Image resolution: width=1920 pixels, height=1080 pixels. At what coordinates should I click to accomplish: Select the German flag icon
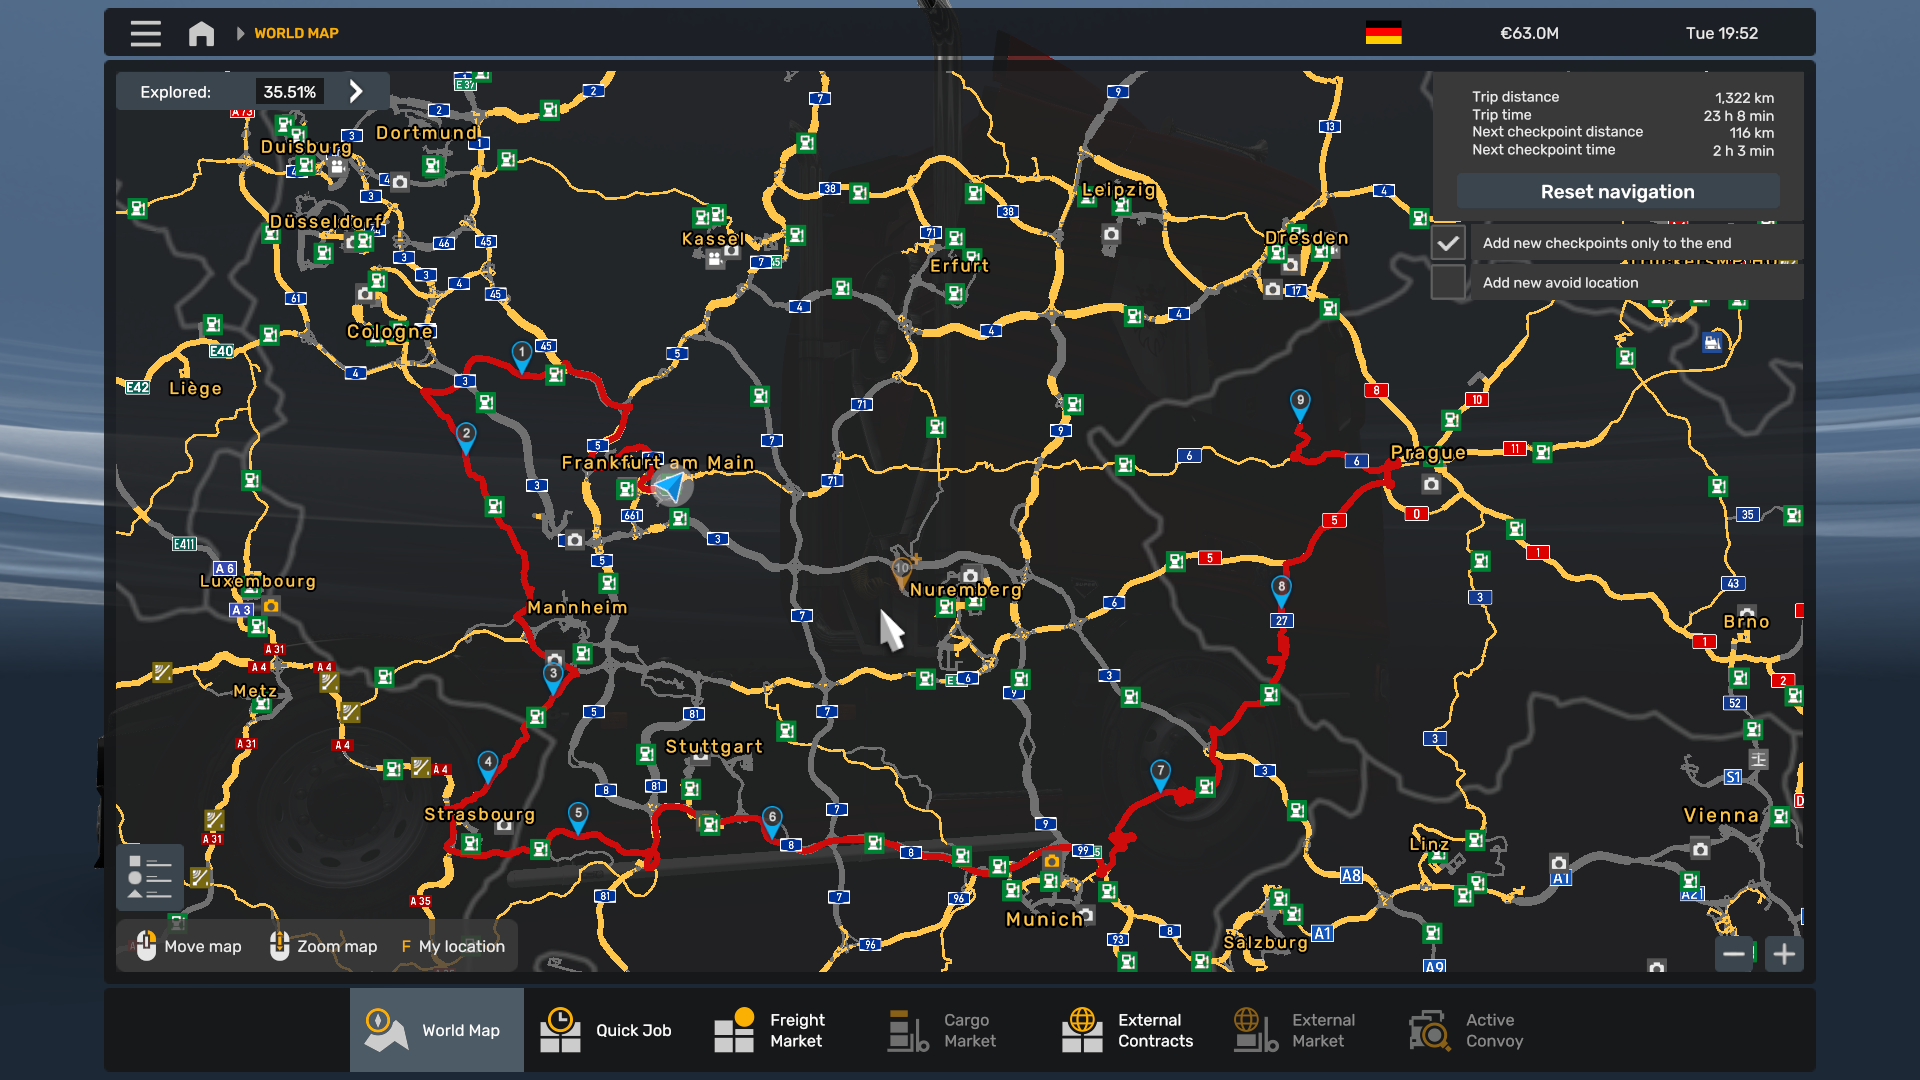point(1383,33)
